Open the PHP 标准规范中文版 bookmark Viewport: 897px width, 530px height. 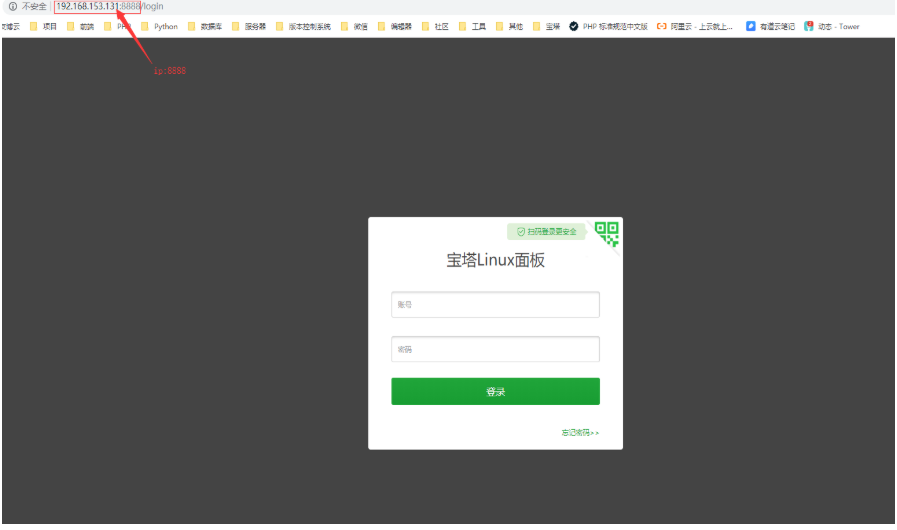(x=609, y=26)
